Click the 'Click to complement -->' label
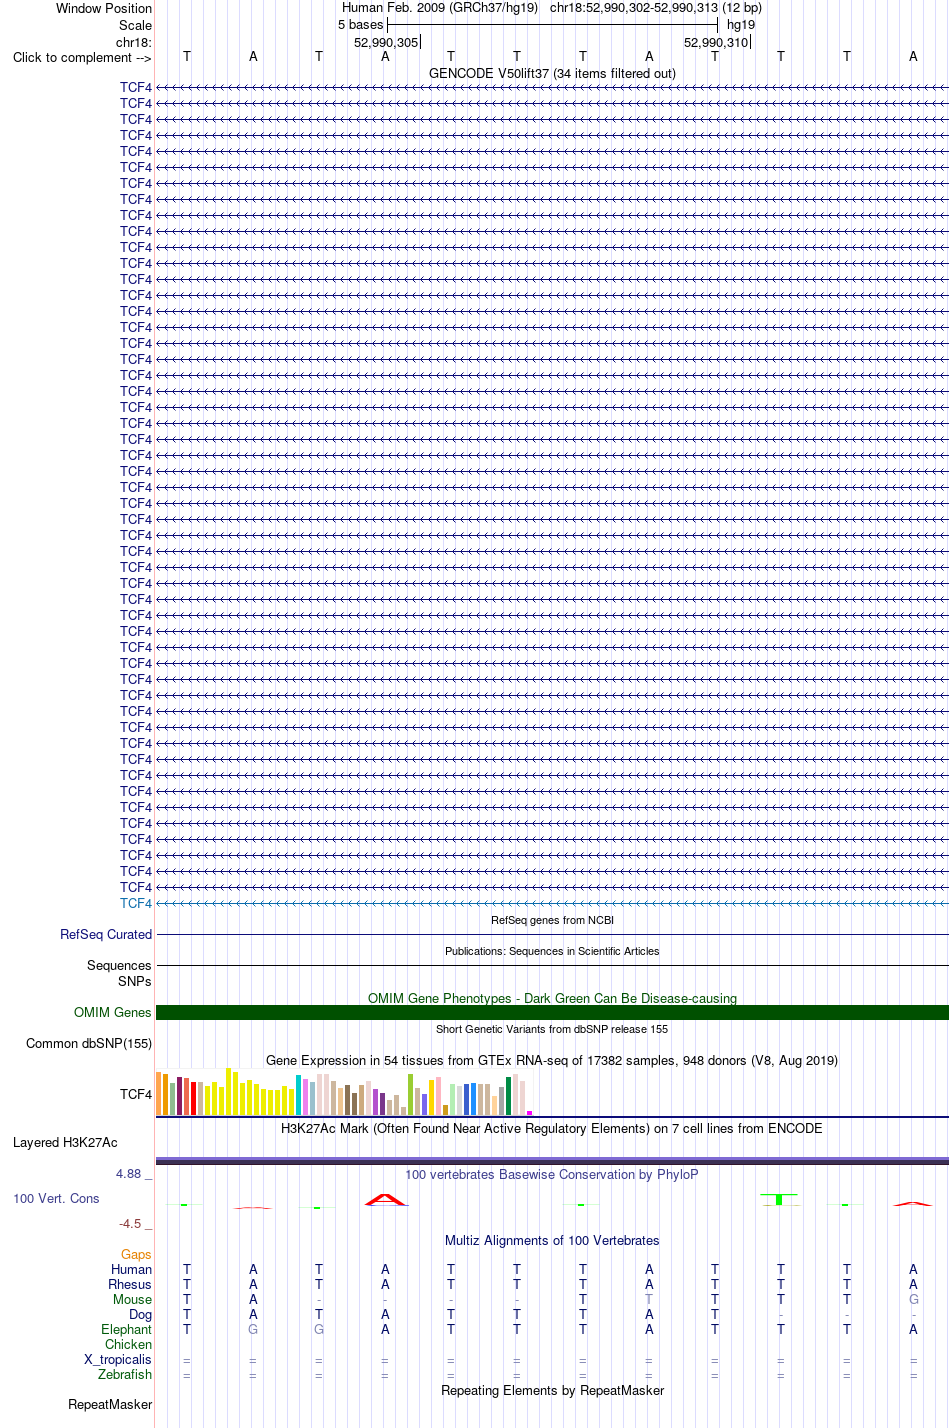 coord(82,57)
